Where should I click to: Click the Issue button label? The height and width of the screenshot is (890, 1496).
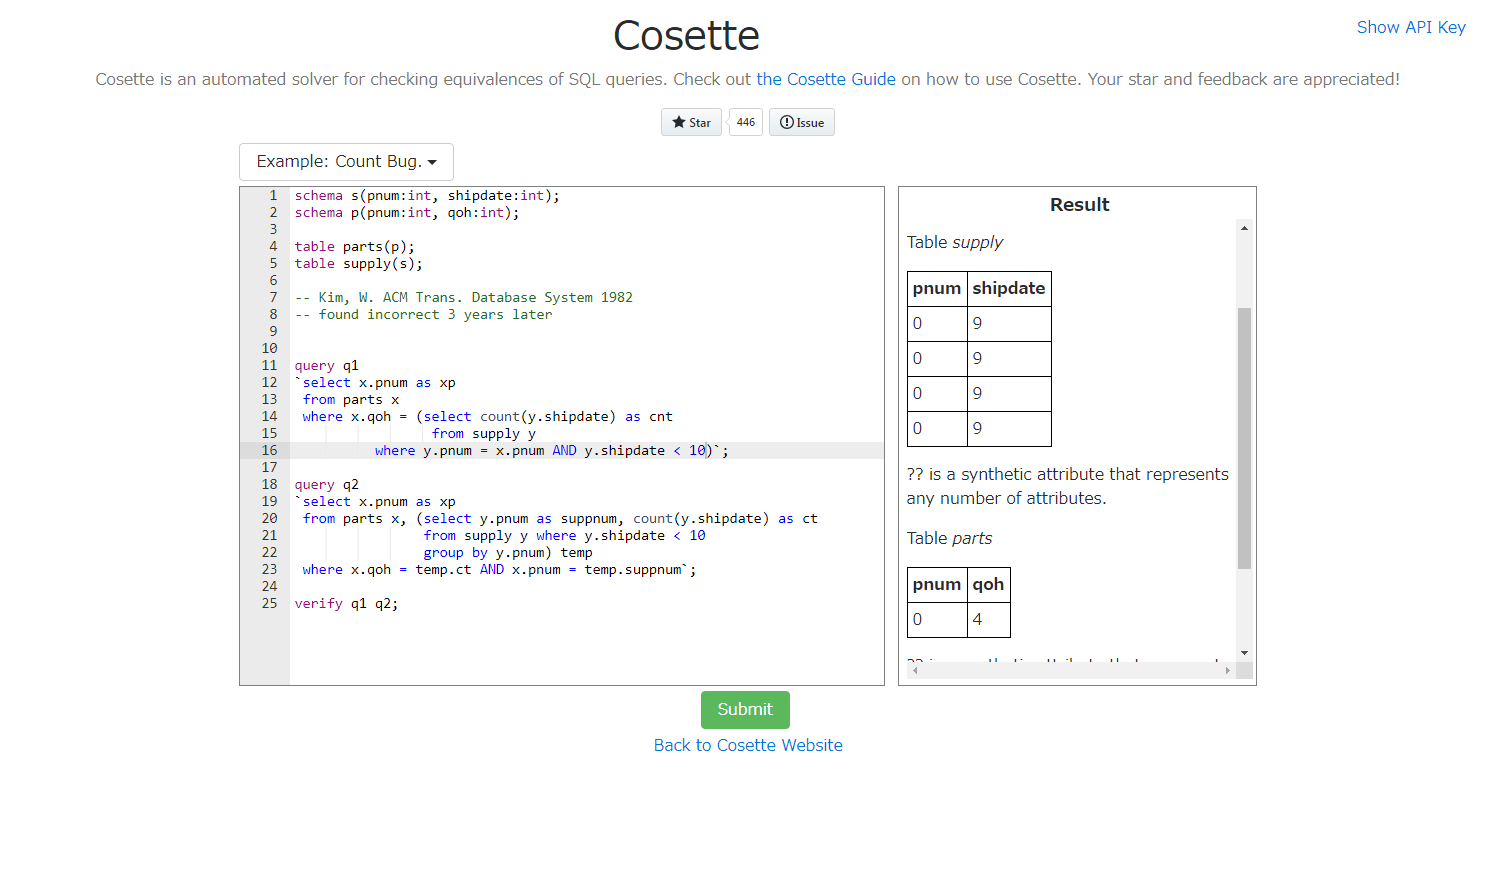tap(808, 121)
